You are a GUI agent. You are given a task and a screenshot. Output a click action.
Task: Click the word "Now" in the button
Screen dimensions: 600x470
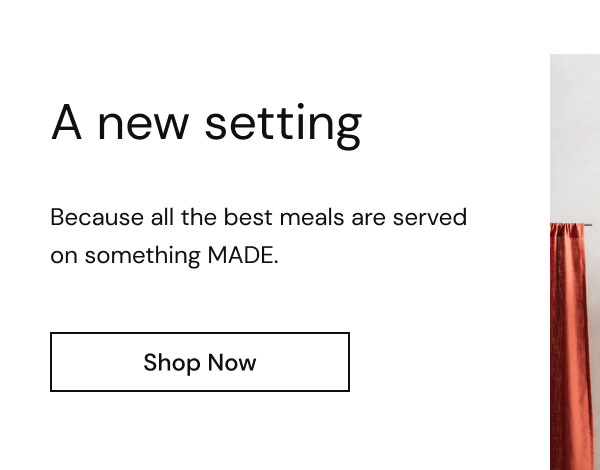232,362
